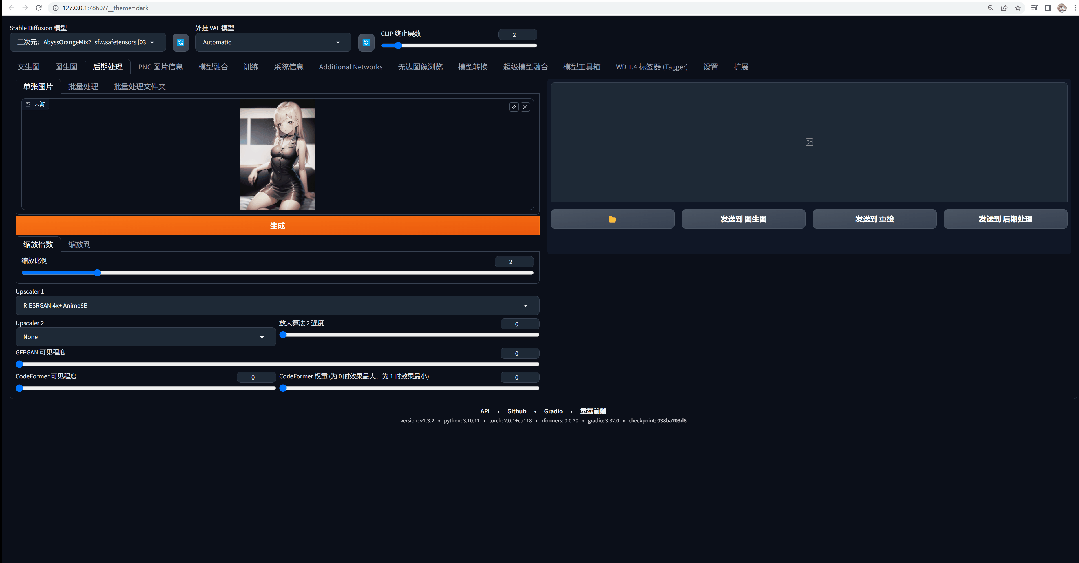Adjust the CLIP skip slider
Screen dimensions: 1079x563
[459, 45]
